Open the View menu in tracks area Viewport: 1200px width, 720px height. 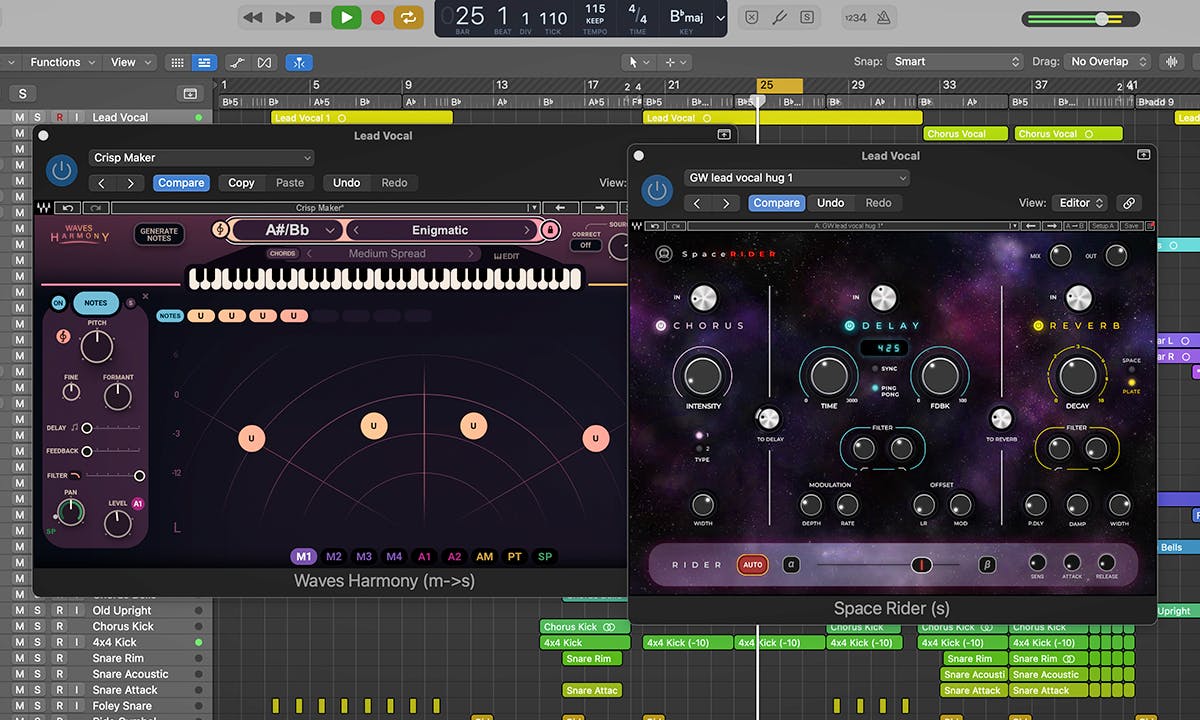(x=130, y=62)
